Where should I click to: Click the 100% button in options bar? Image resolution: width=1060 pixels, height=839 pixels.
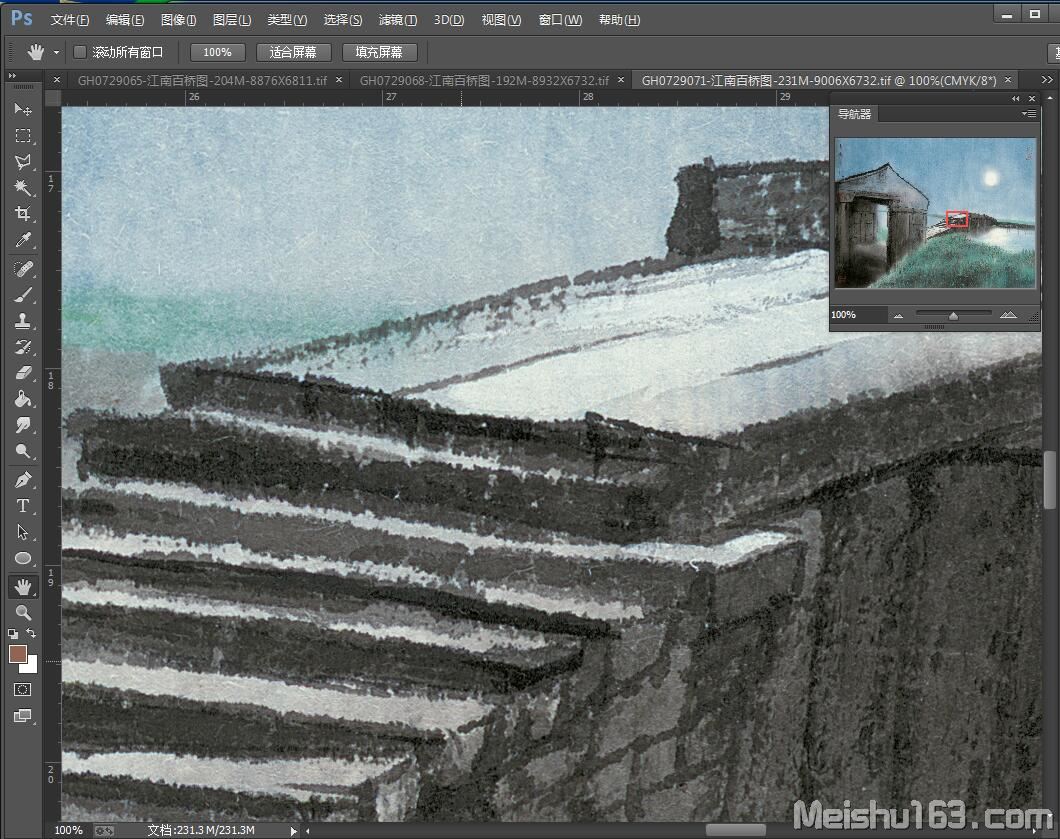pos(217,52)
